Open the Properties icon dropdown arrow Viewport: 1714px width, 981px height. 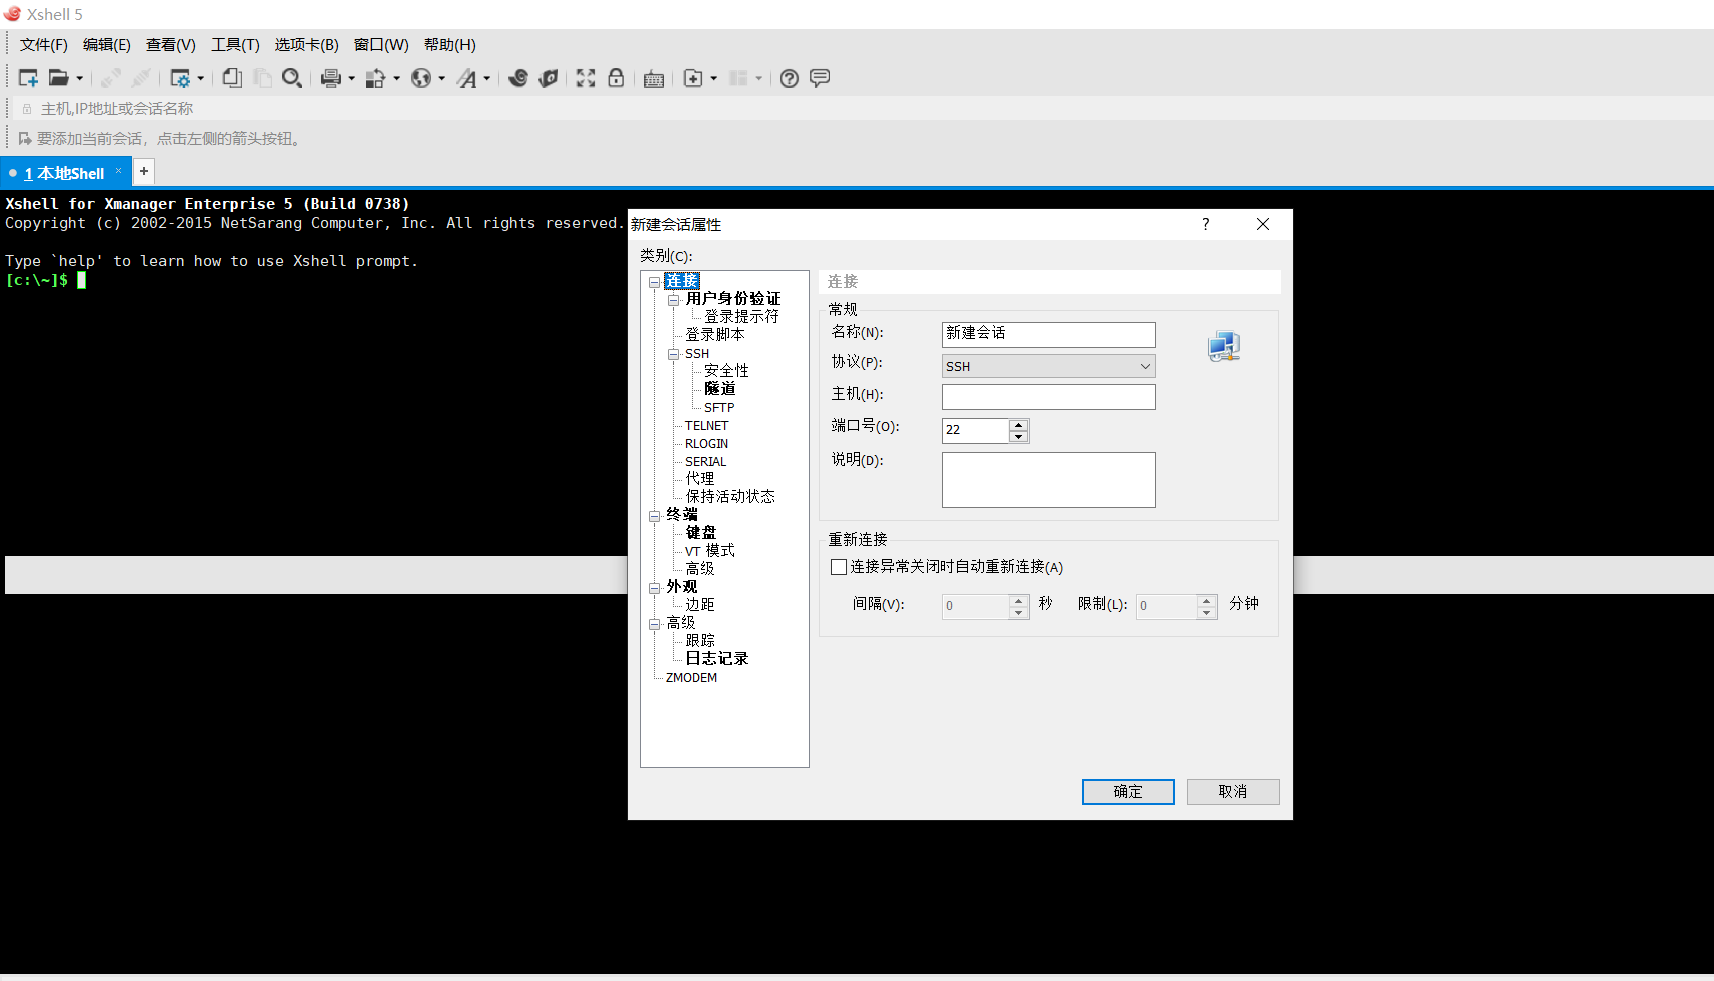[x=201, y=78]
